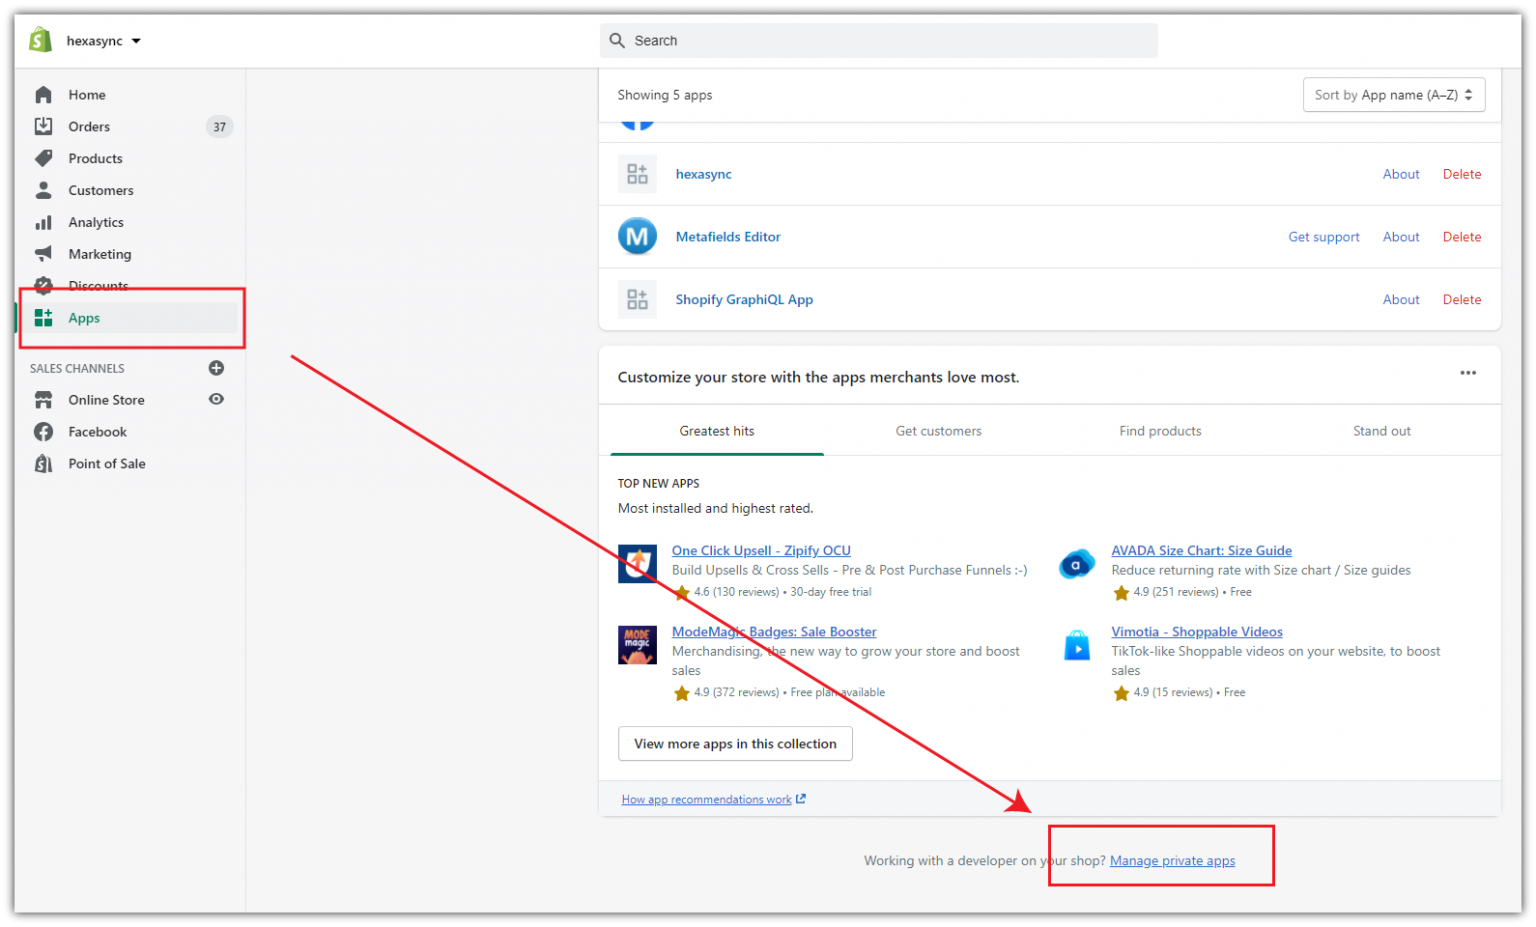1536x927 pixels.
Task: Click the Customers icon
Action: tap(42, 190)
